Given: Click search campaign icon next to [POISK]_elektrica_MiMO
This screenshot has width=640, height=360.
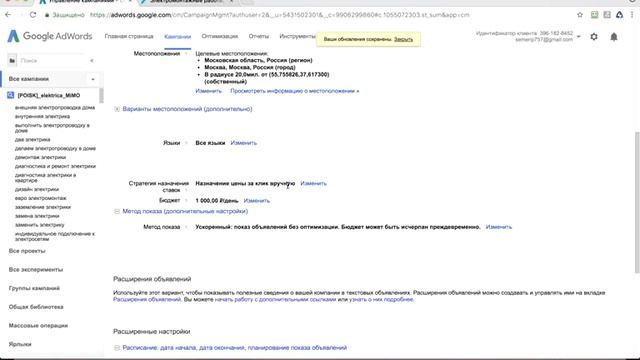Looking at the screenshot, I should point(11,95).
